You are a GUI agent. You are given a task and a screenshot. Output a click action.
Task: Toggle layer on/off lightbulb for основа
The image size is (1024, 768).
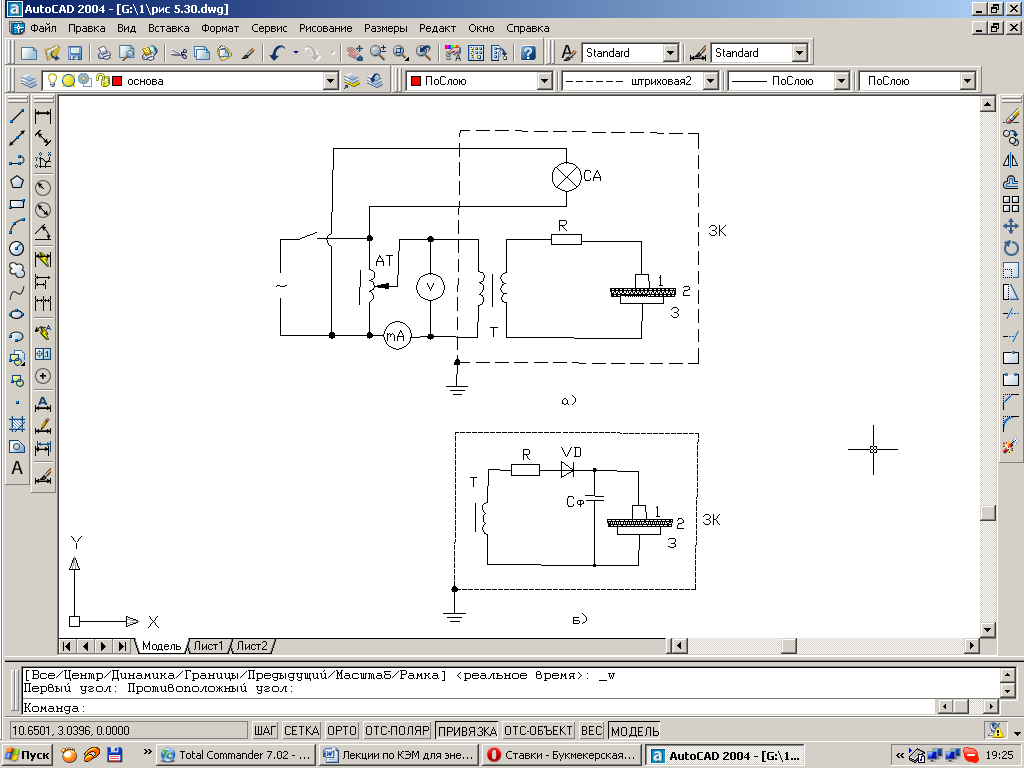(52, 80)
